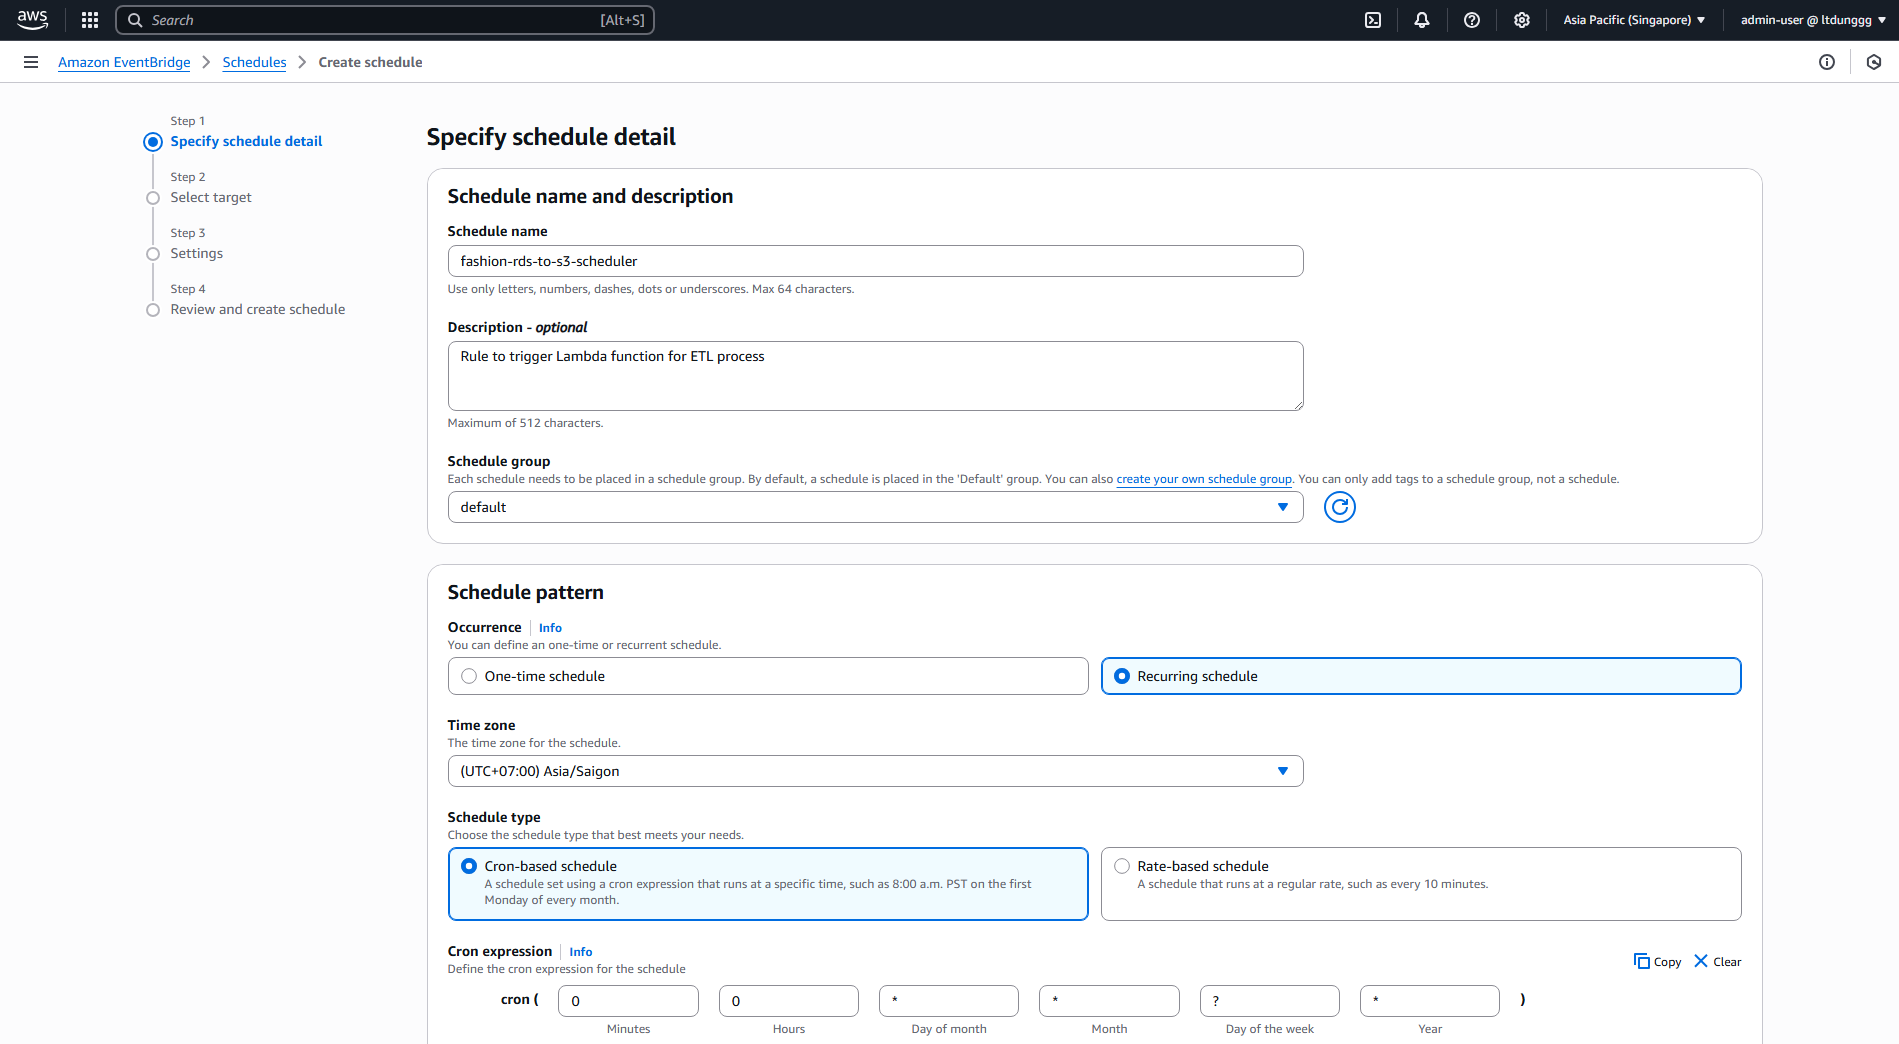1899x1044 pixels.
Task: Click the AWS search box
Action: [385, 20]
